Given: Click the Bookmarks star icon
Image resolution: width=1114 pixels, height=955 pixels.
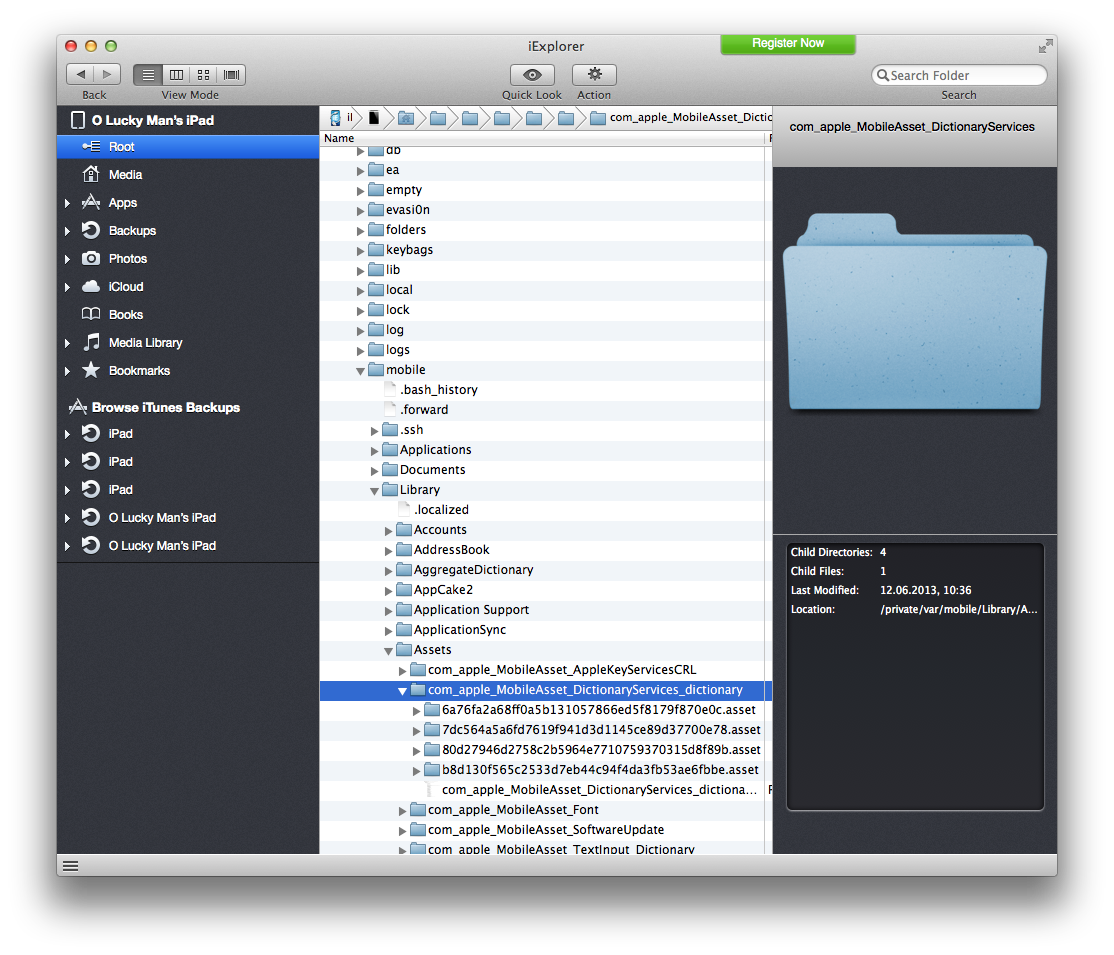Looking at the screenshot, I should 91,370.
